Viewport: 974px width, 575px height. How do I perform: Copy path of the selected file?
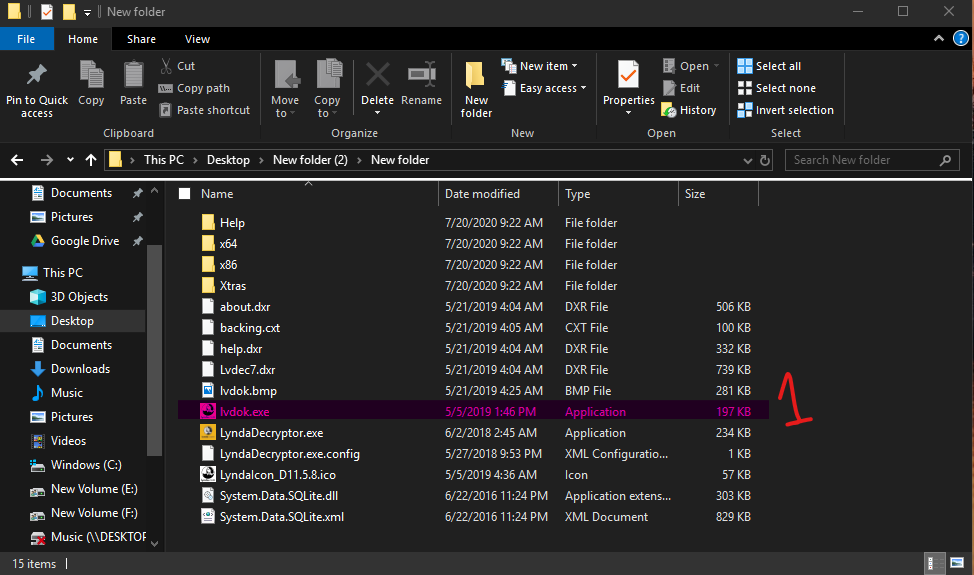point(194,88)
